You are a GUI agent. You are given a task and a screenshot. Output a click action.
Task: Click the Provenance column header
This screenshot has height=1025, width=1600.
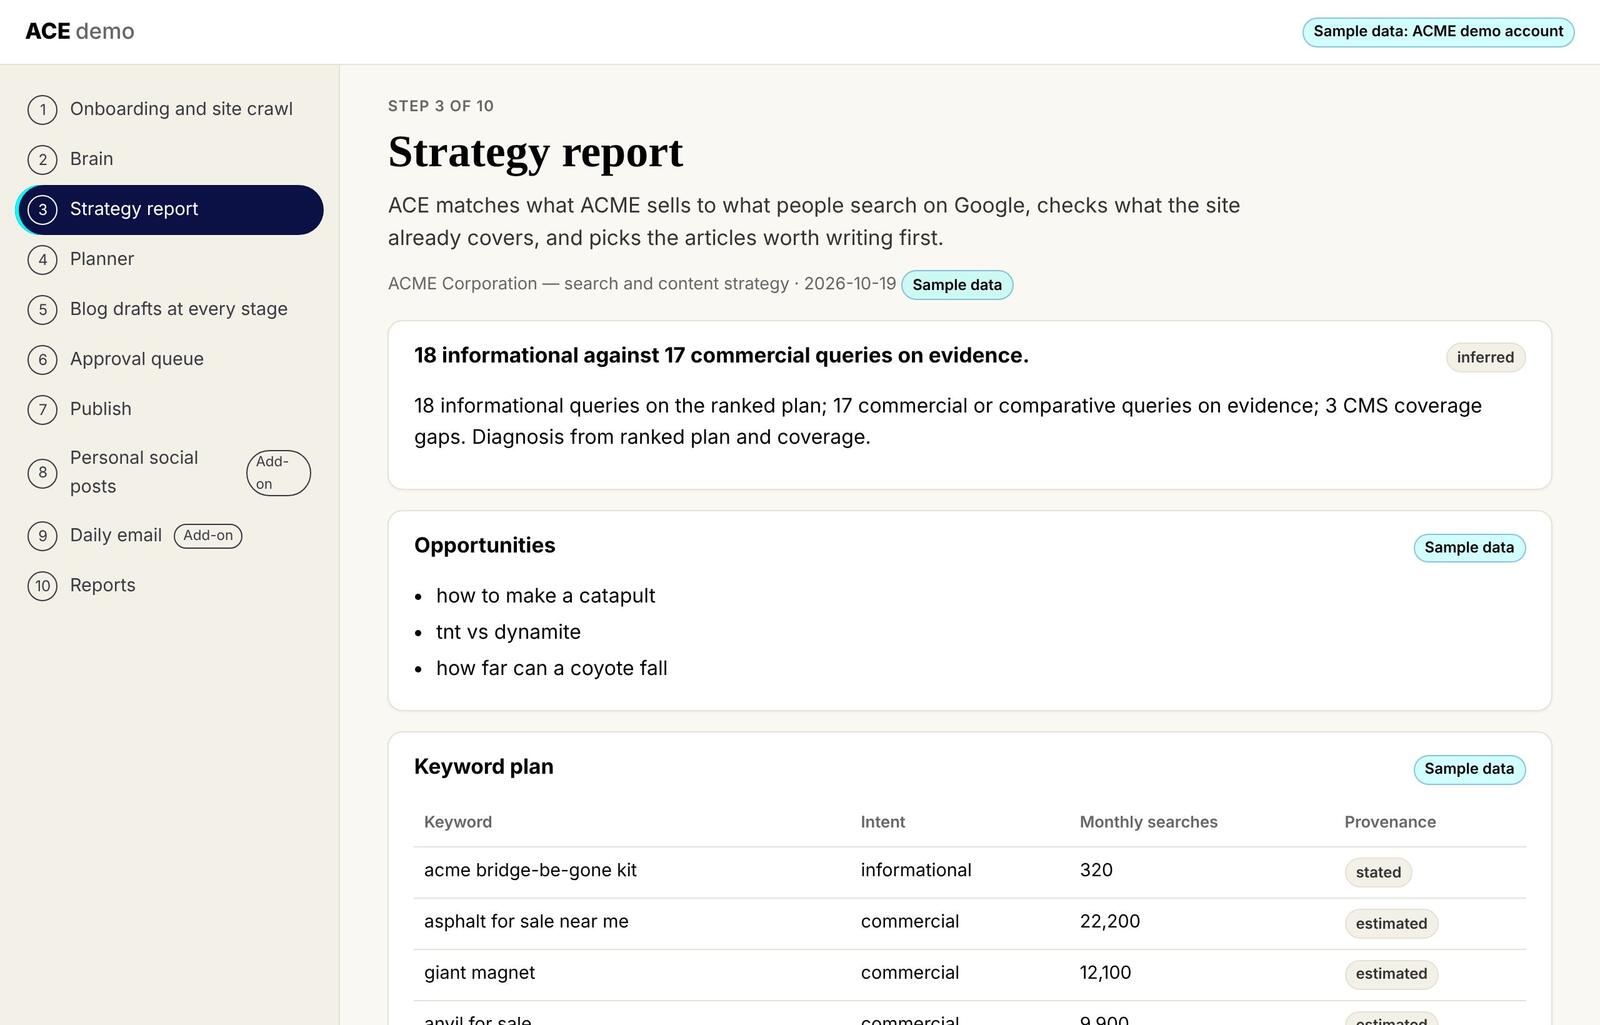point(1390,822)
